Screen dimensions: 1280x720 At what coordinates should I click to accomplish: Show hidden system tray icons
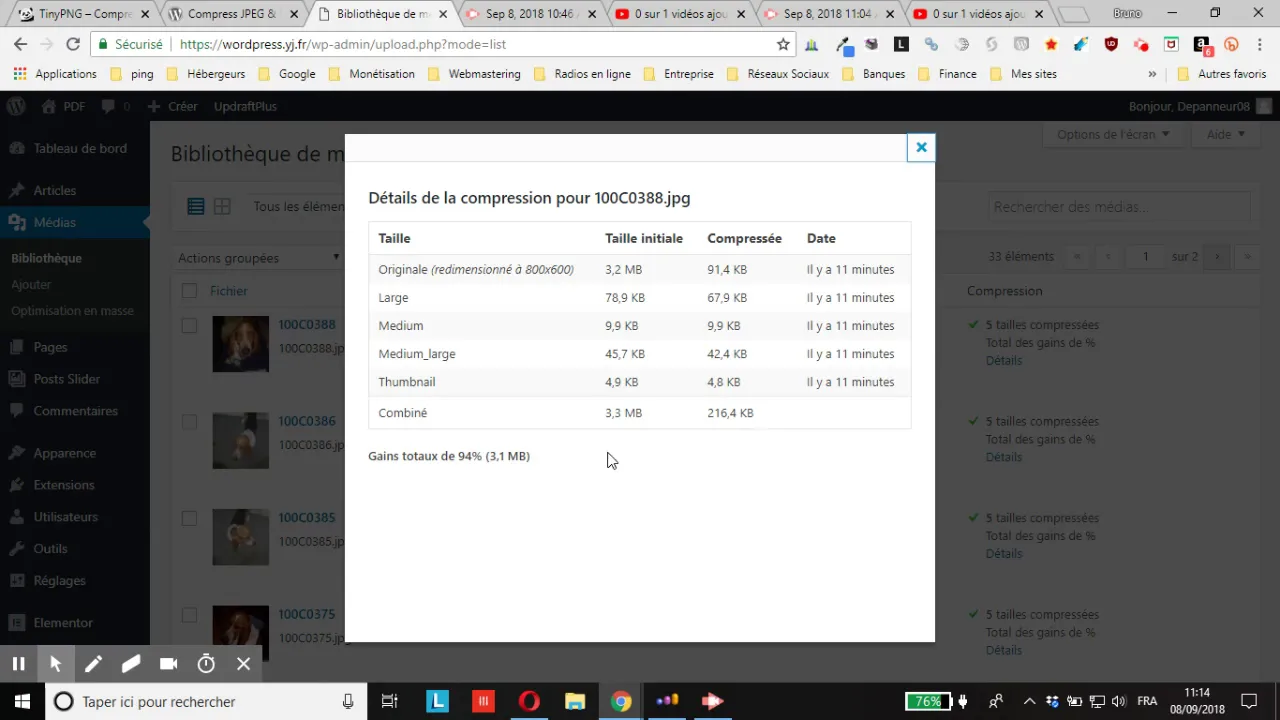1028,701
